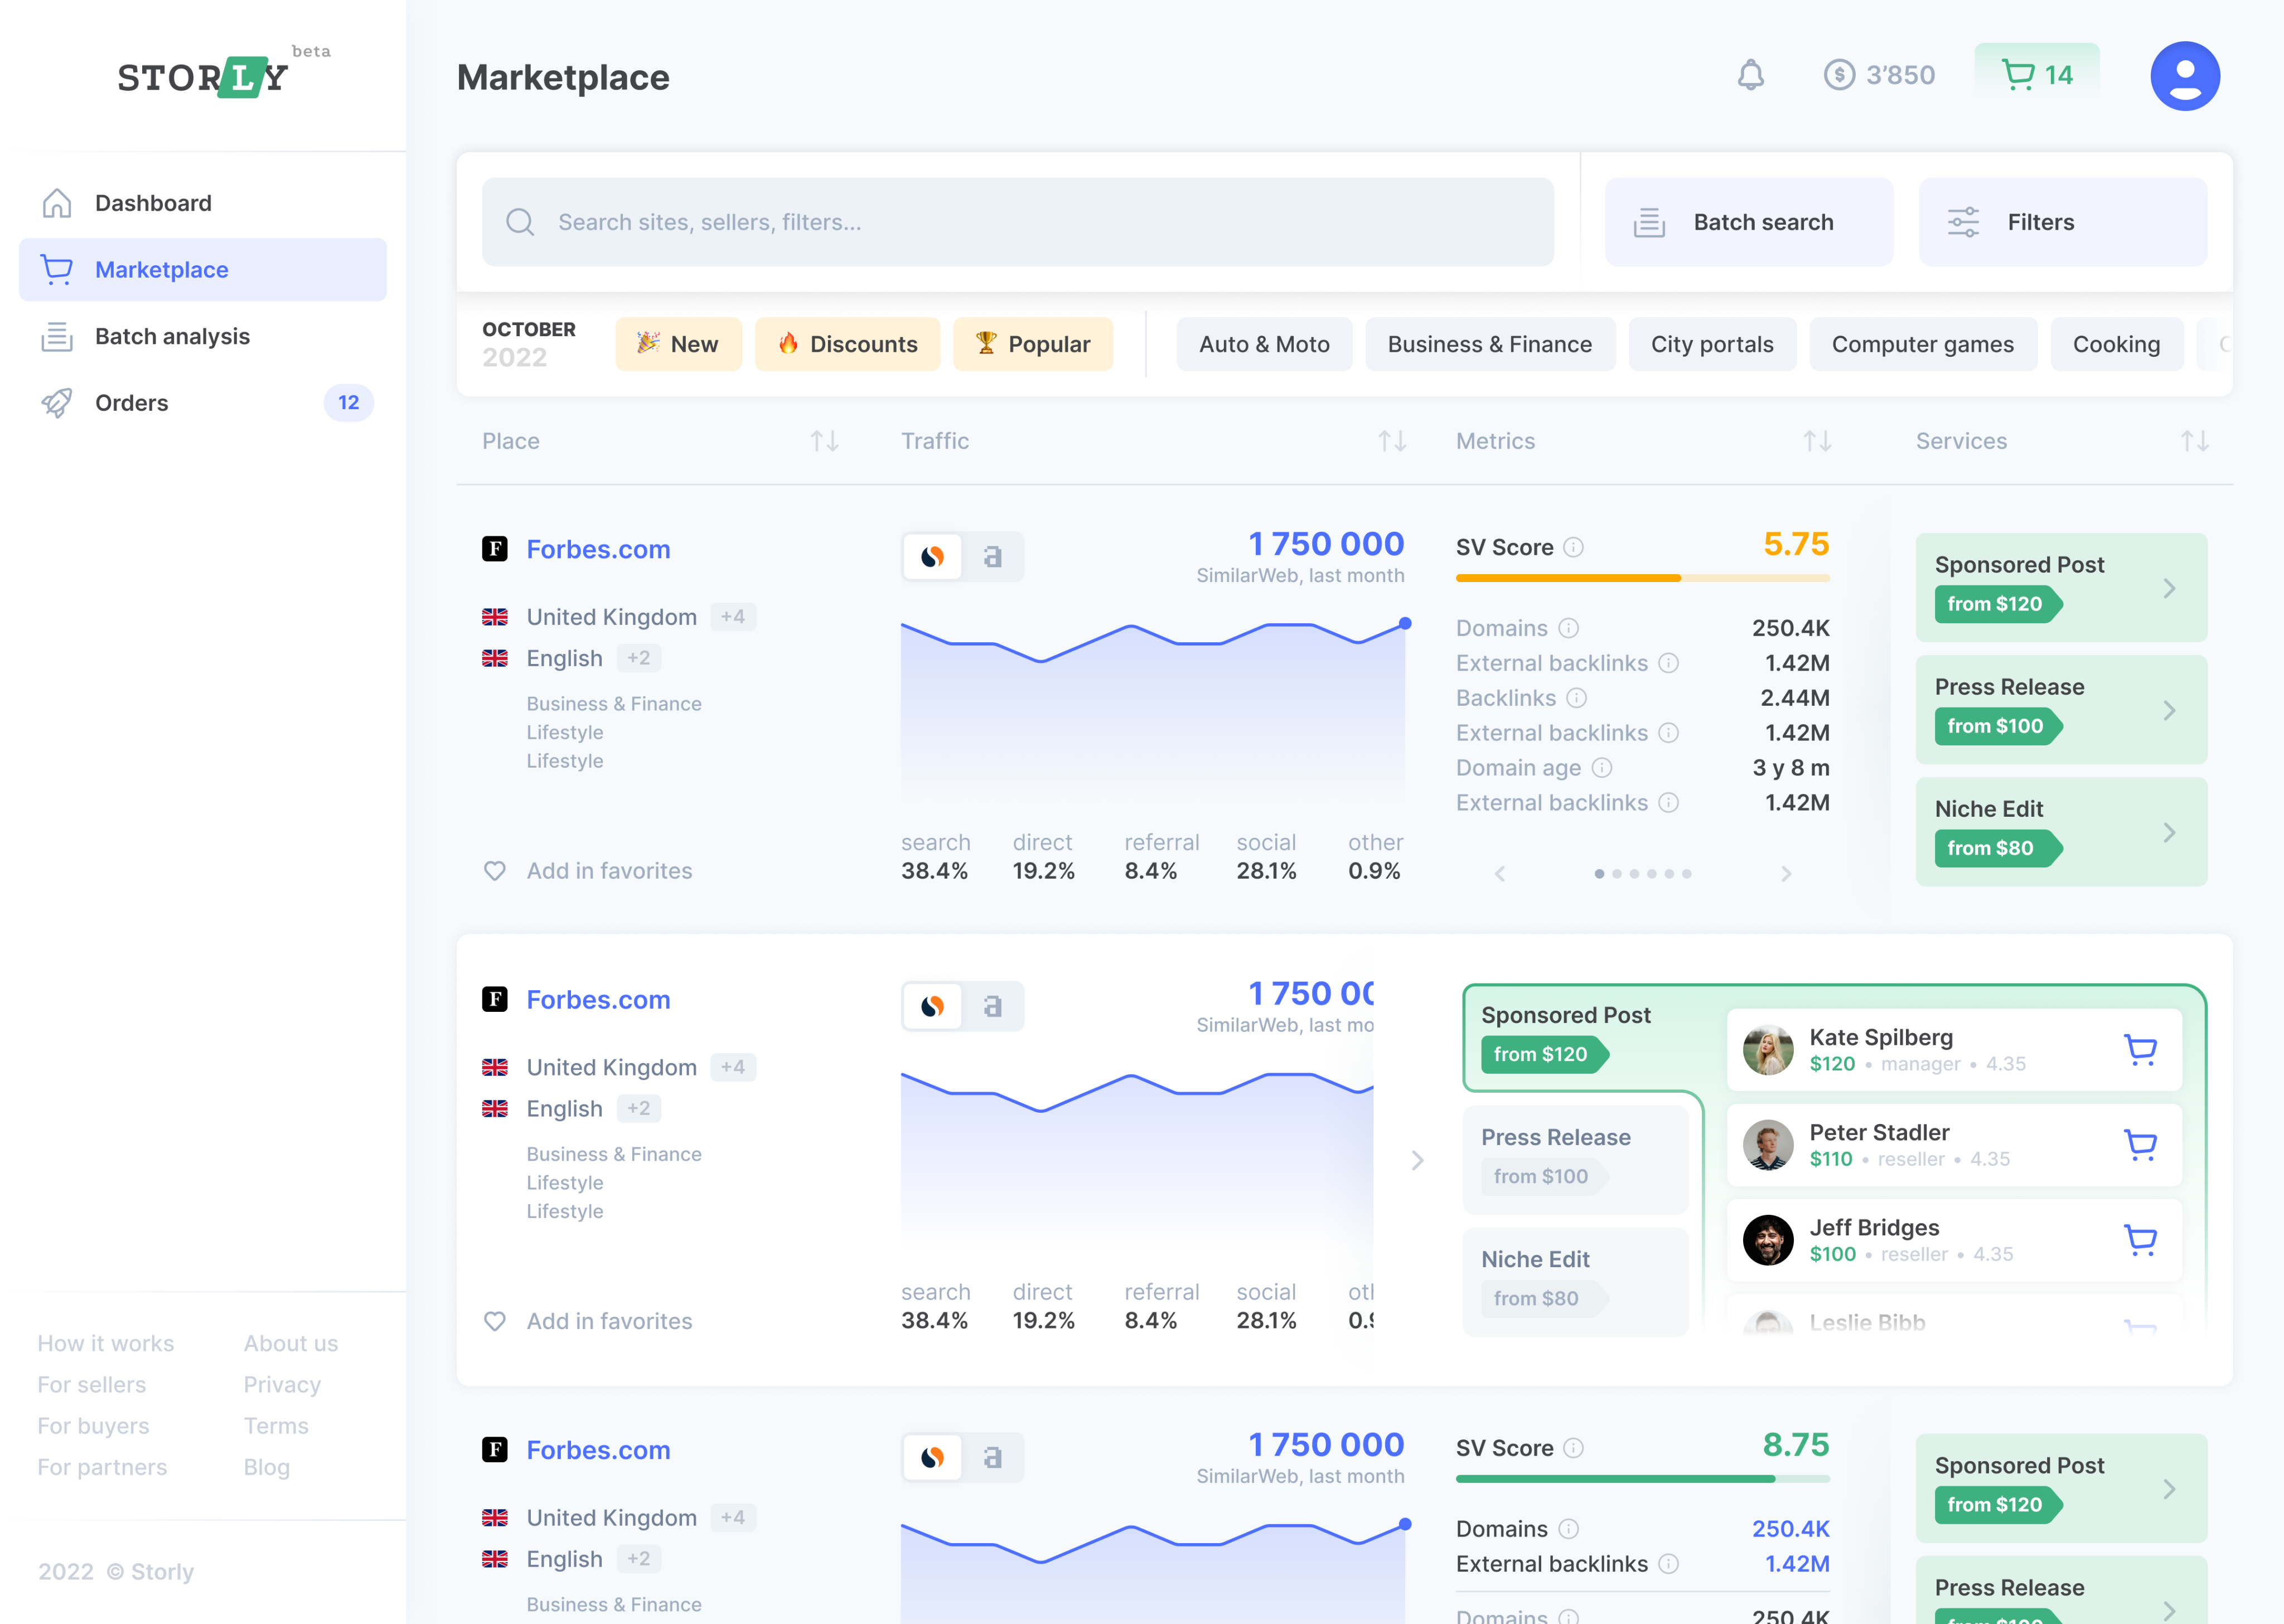Click the Domains info icon in first listing
Screen dimensions: 2284x1624
[x=1568, y=628]
